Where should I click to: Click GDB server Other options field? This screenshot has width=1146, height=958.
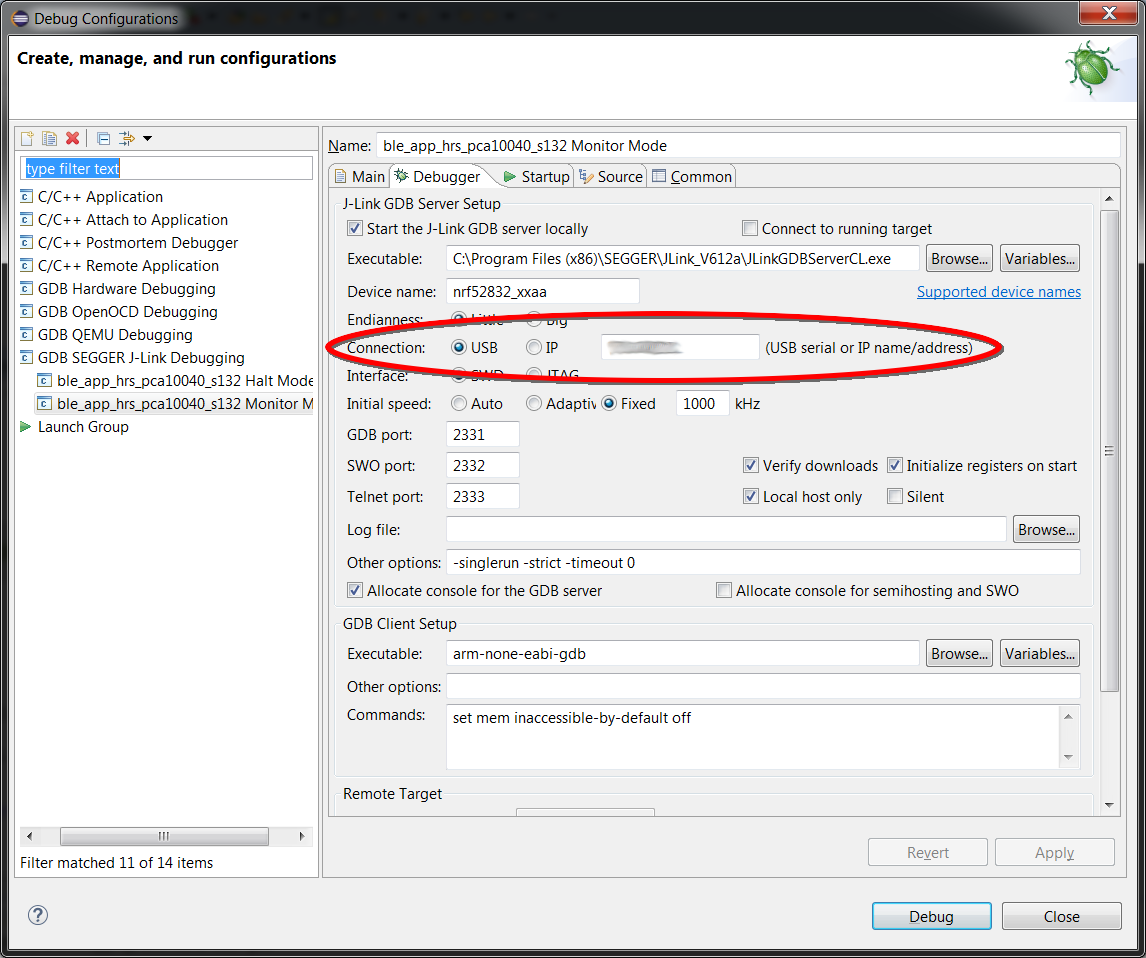(763, 563)
